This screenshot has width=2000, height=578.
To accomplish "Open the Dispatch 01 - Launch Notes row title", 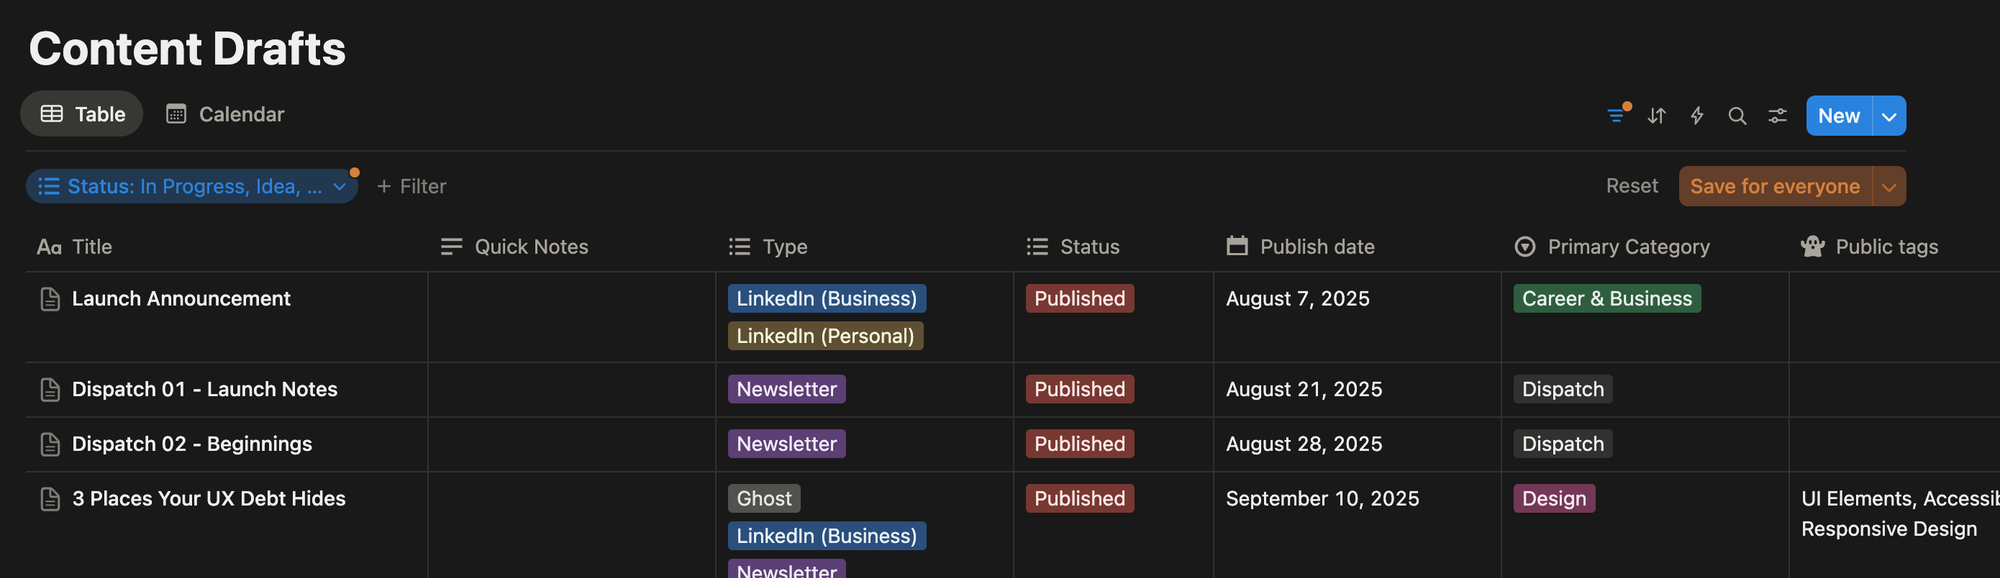I will tap(204, 389).
